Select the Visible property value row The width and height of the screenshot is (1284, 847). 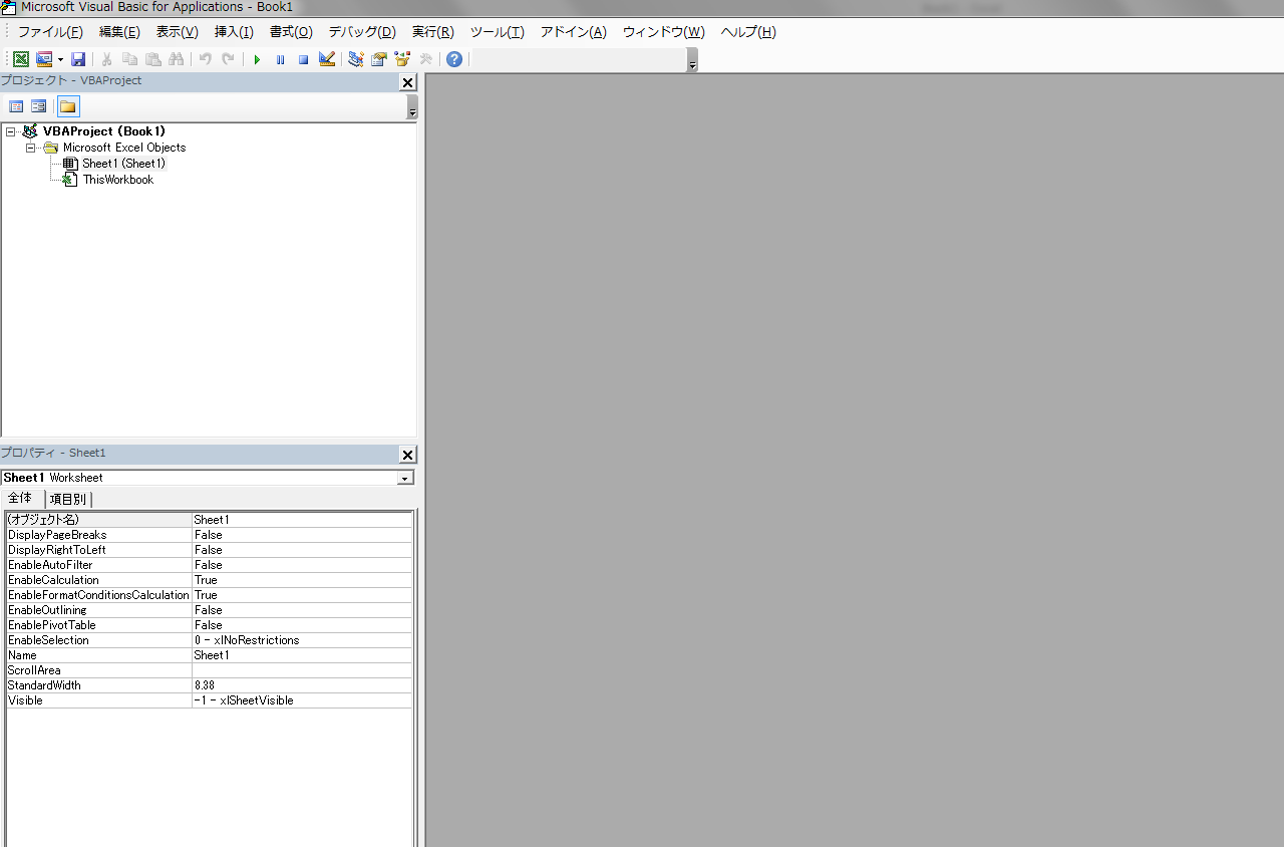[x=300, y=700]
